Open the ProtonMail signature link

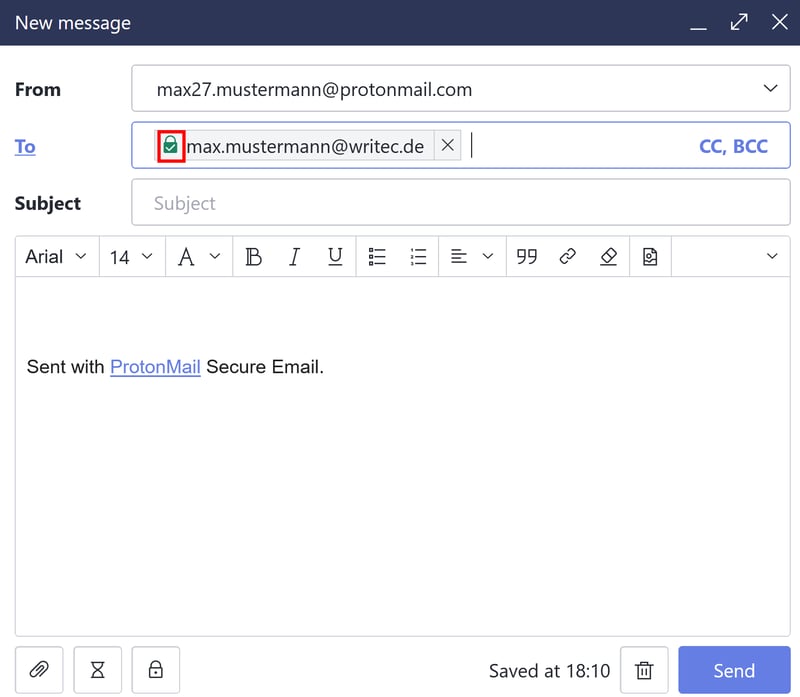coord(155,367)
